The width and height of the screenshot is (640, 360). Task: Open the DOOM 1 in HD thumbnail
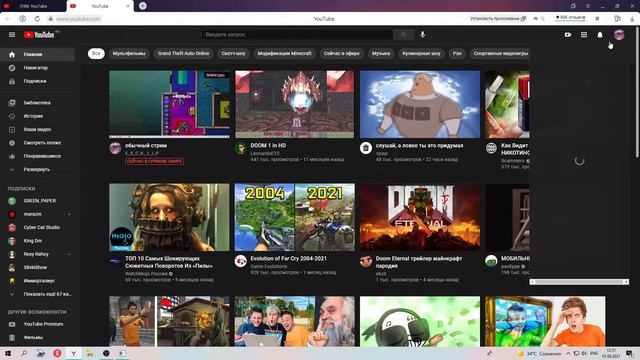pos(295,104)
